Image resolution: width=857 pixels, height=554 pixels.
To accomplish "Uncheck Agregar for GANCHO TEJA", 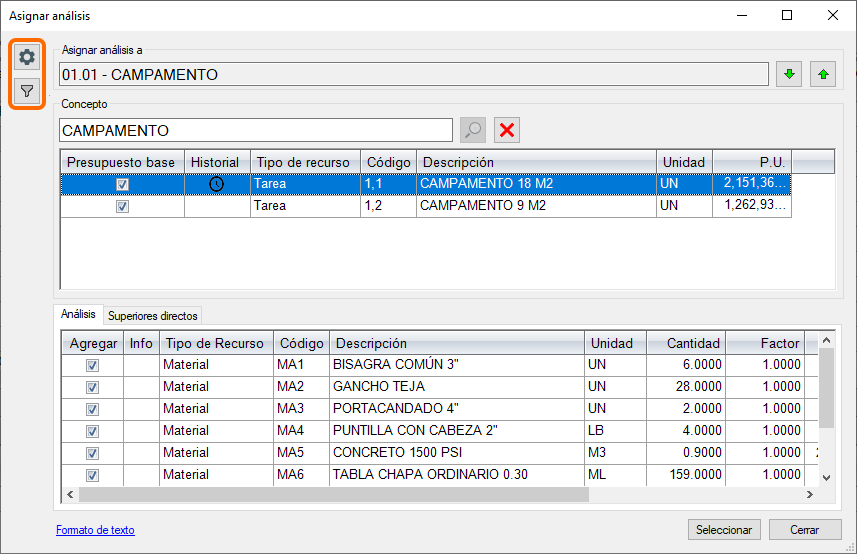I will pos(92,387).
